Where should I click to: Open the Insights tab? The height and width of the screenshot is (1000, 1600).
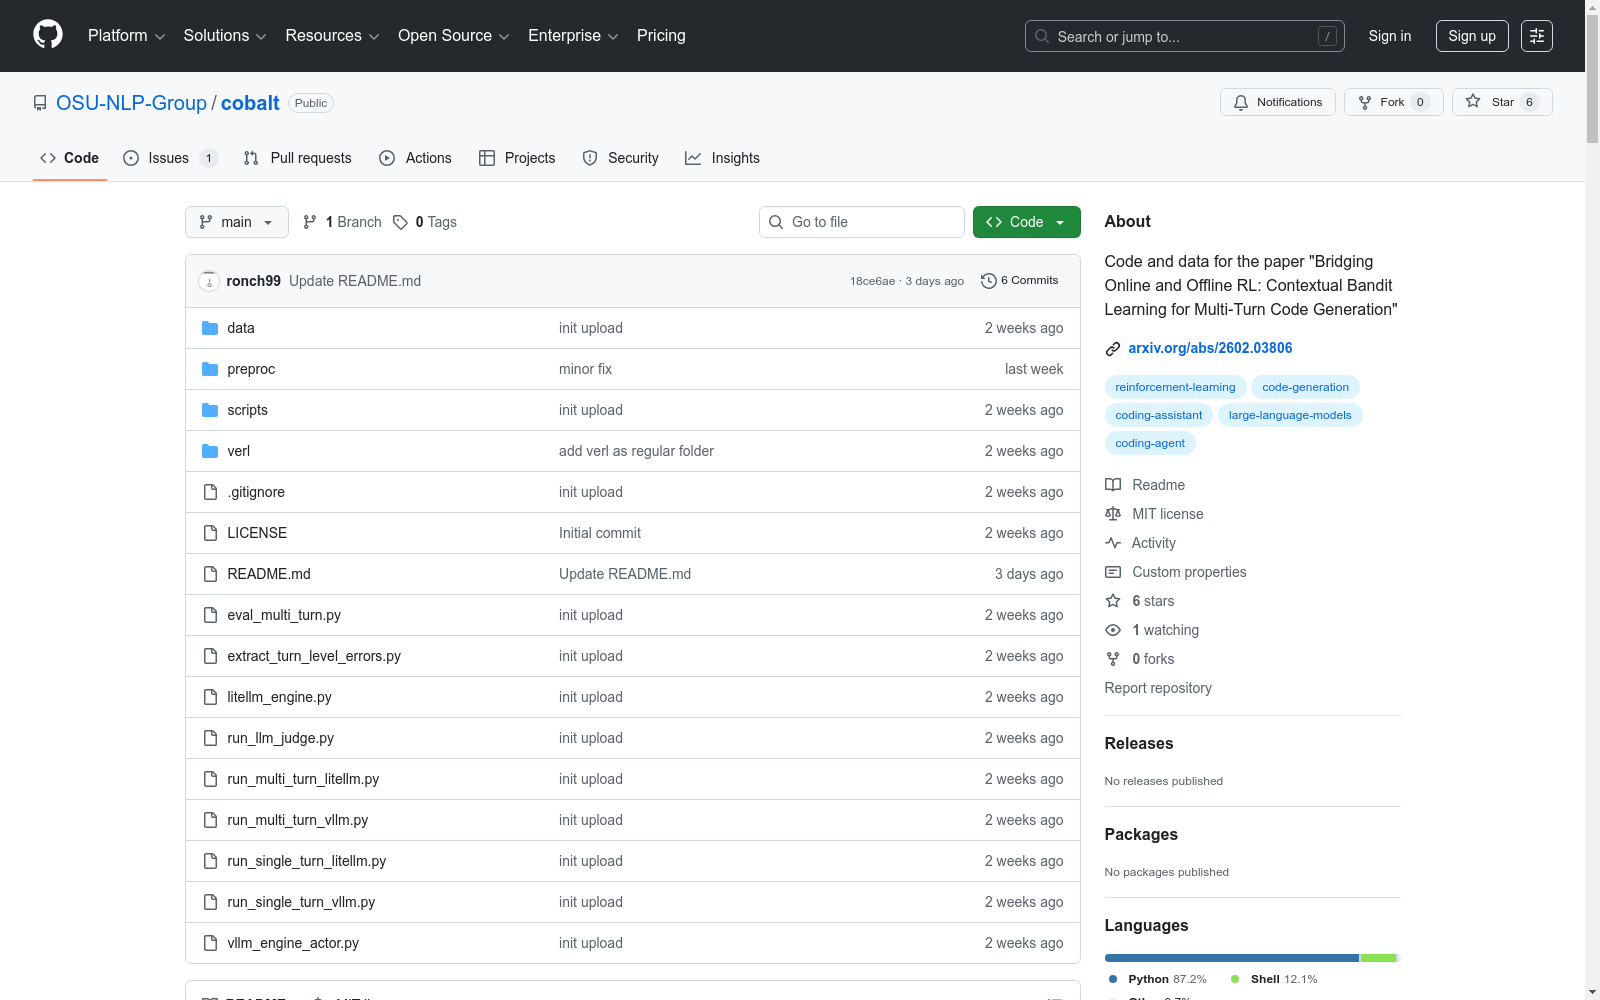tap(723, 158)
